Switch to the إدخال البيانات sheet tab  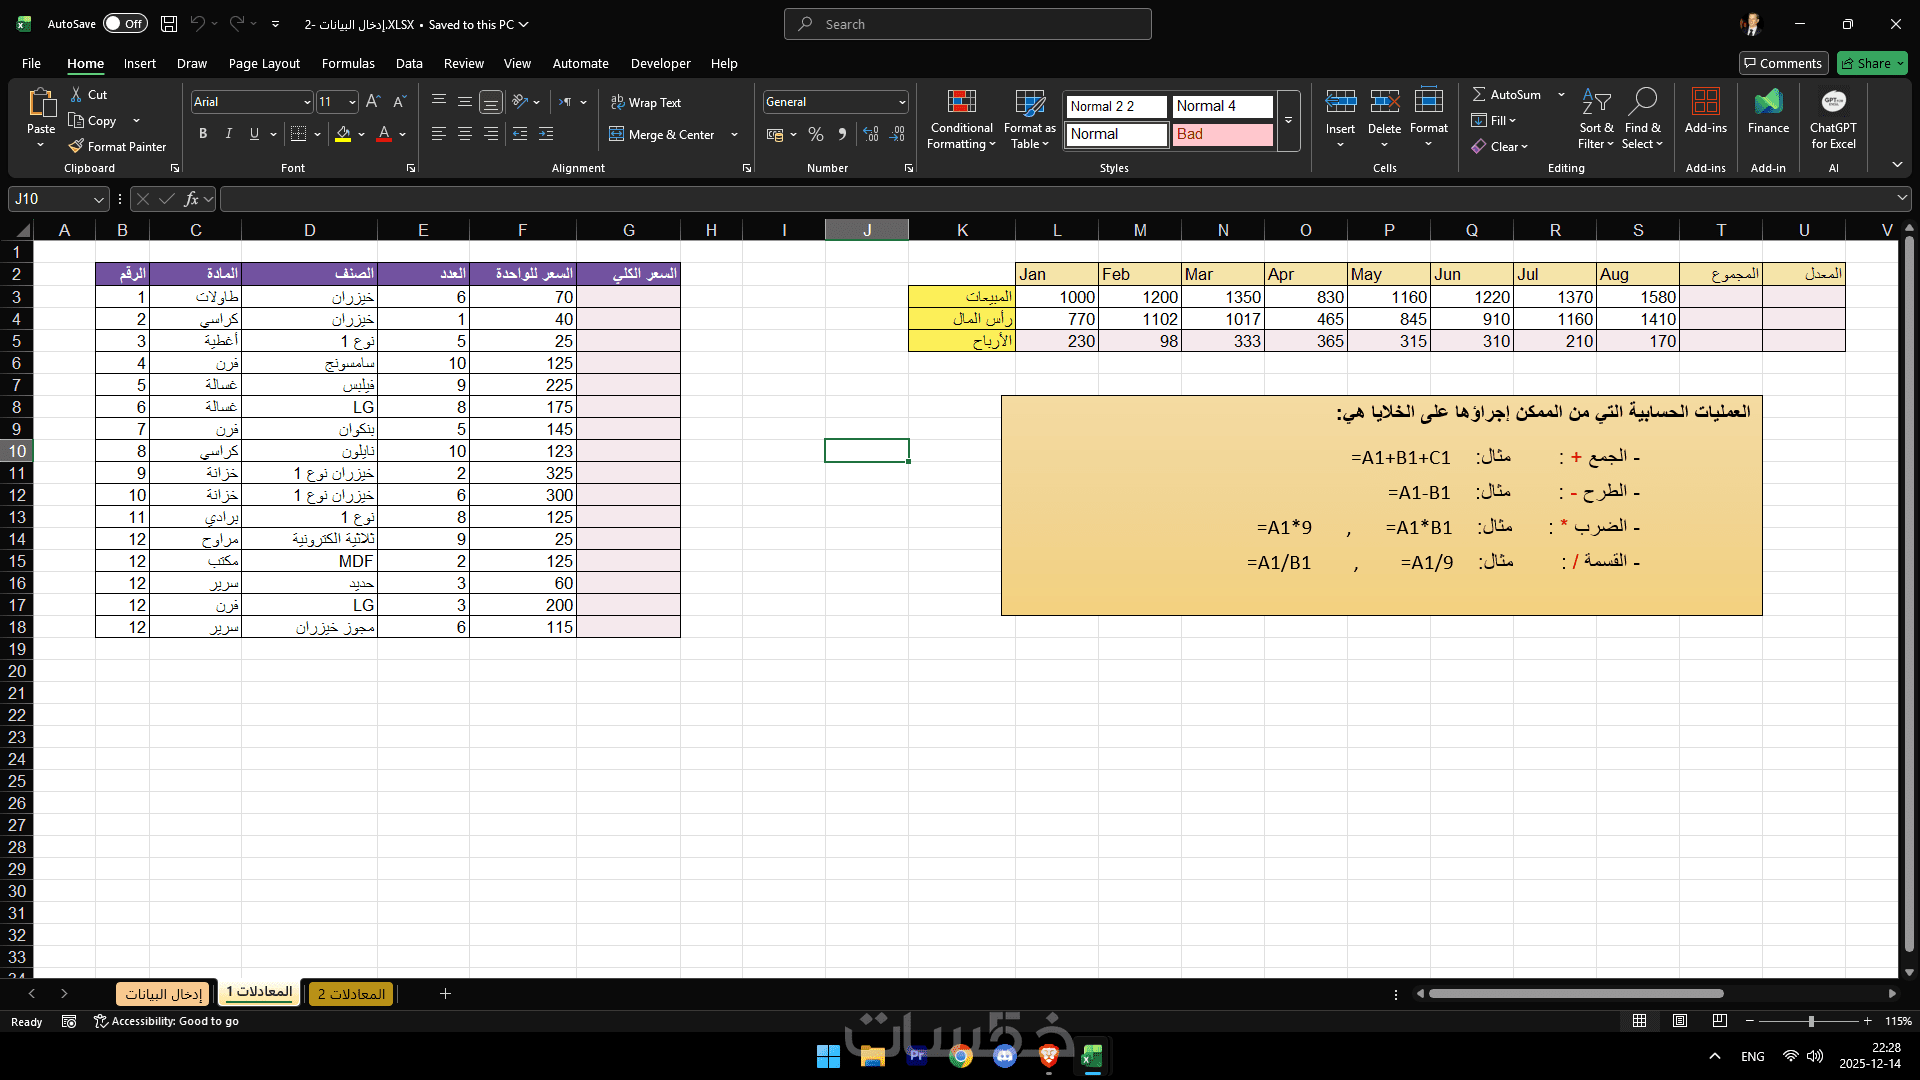coord(164,994)
